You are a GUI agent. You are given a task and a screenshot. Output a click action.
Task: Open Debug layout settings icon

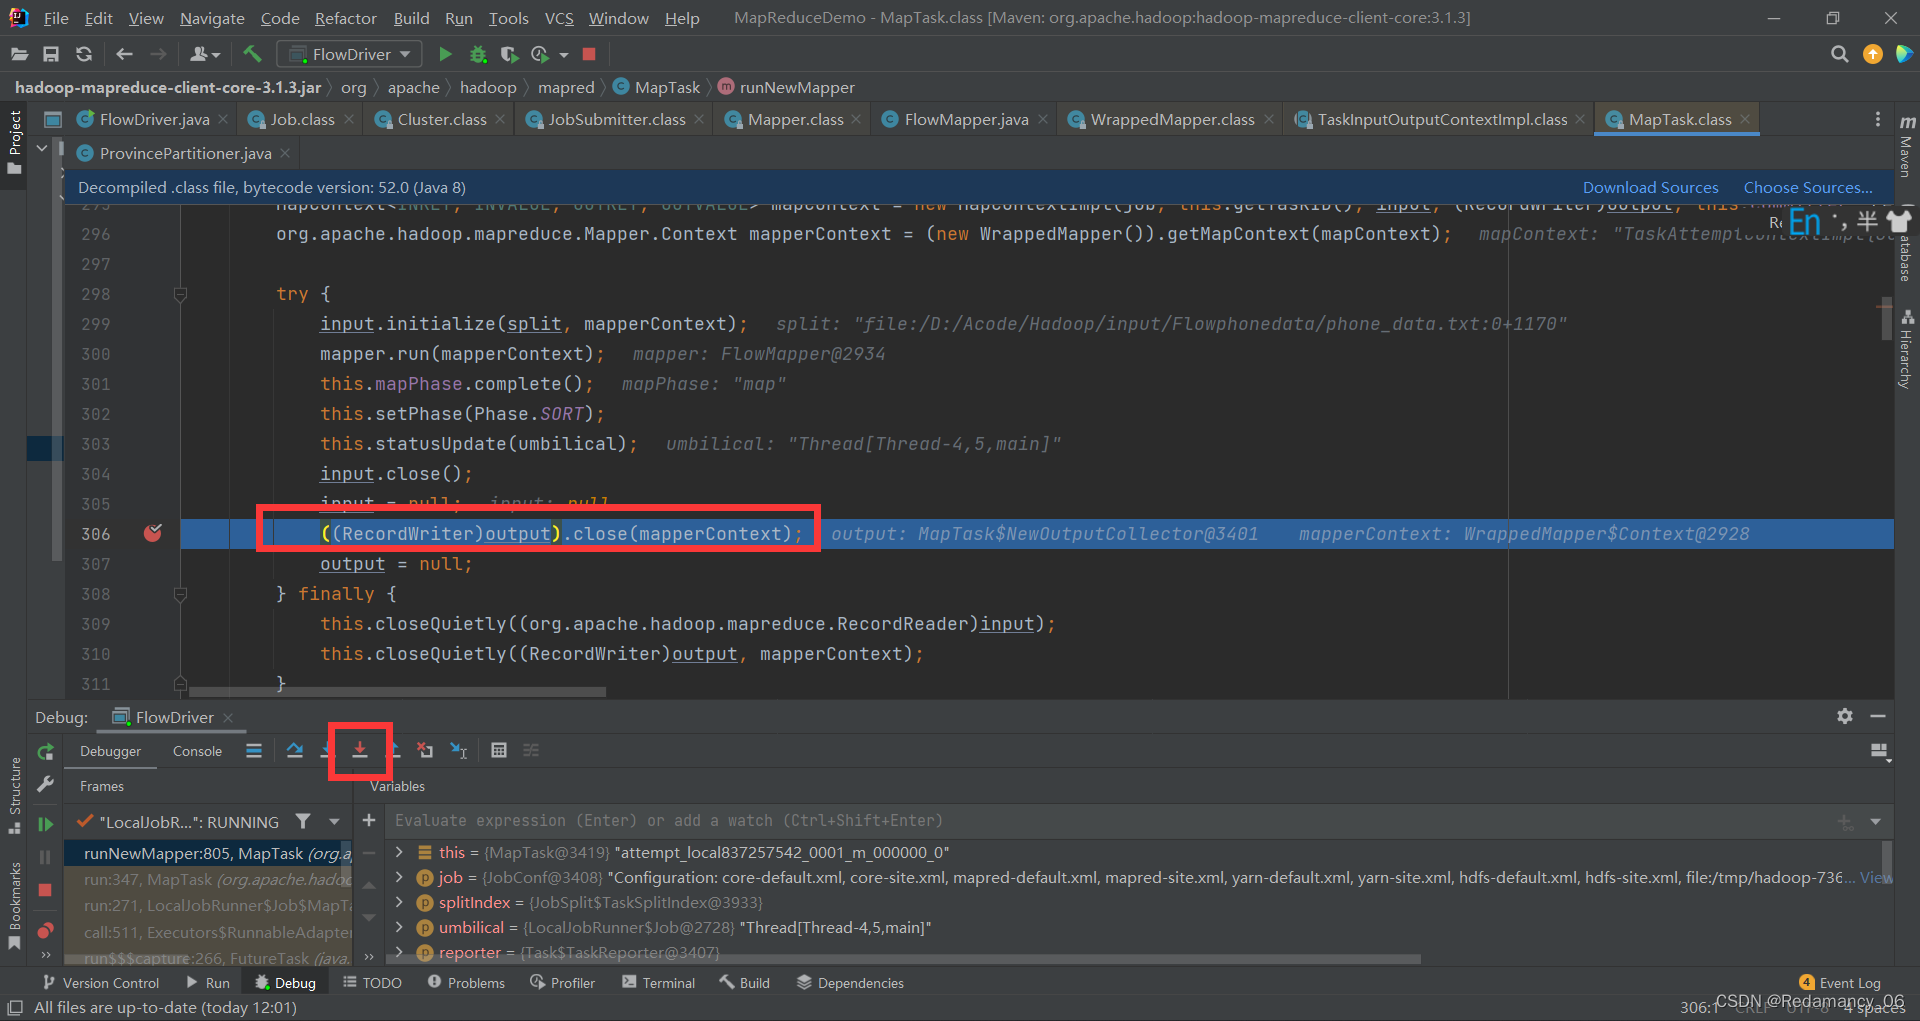point(1880,751)
